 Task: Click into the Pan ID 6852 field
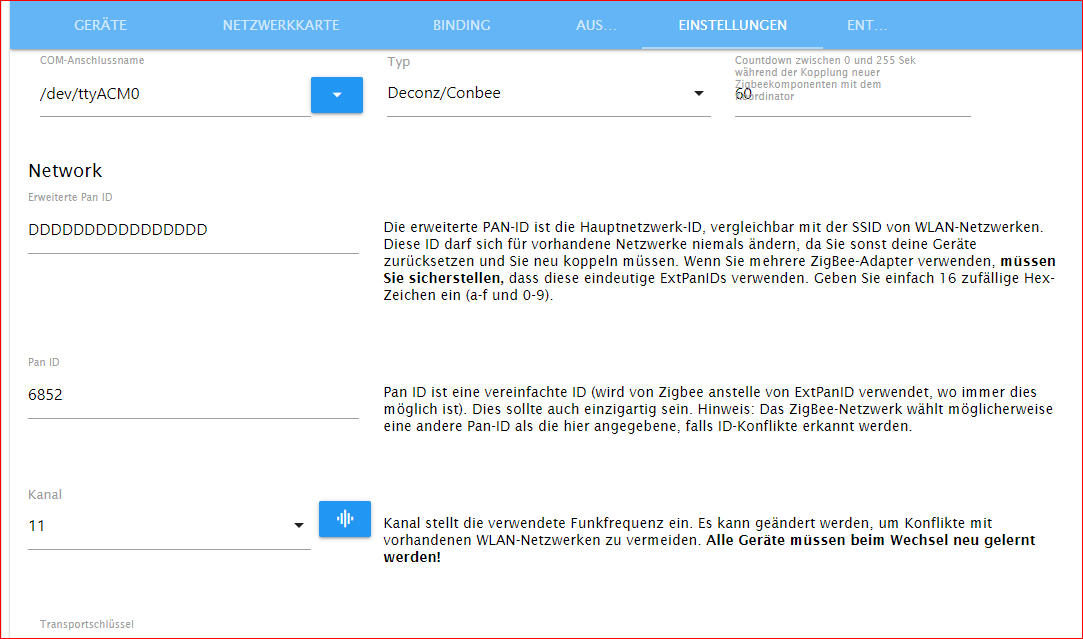(193, 395)
